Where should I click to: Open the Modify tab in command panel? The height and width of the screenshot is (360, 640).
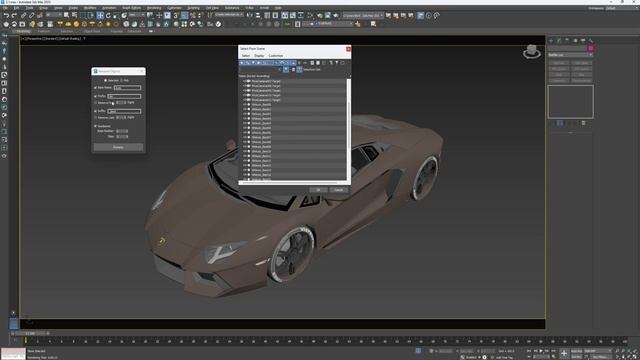click(x=559, y=40)
